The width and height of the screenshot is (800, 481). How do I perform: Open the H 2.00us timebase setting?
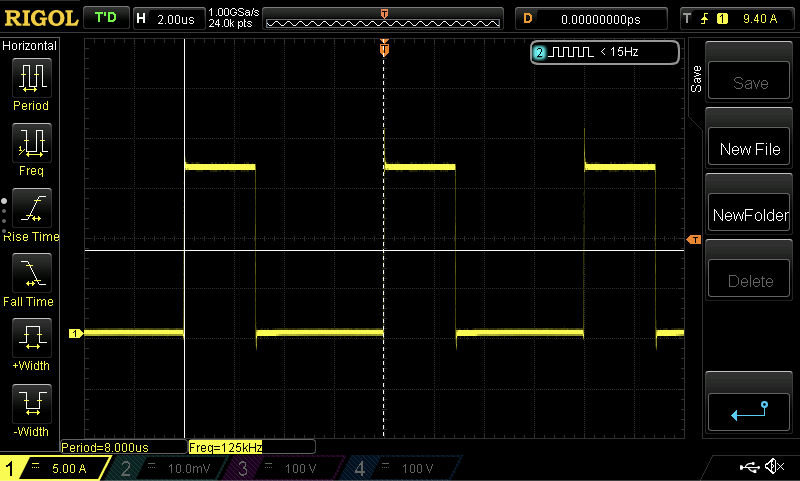(167, 18)
